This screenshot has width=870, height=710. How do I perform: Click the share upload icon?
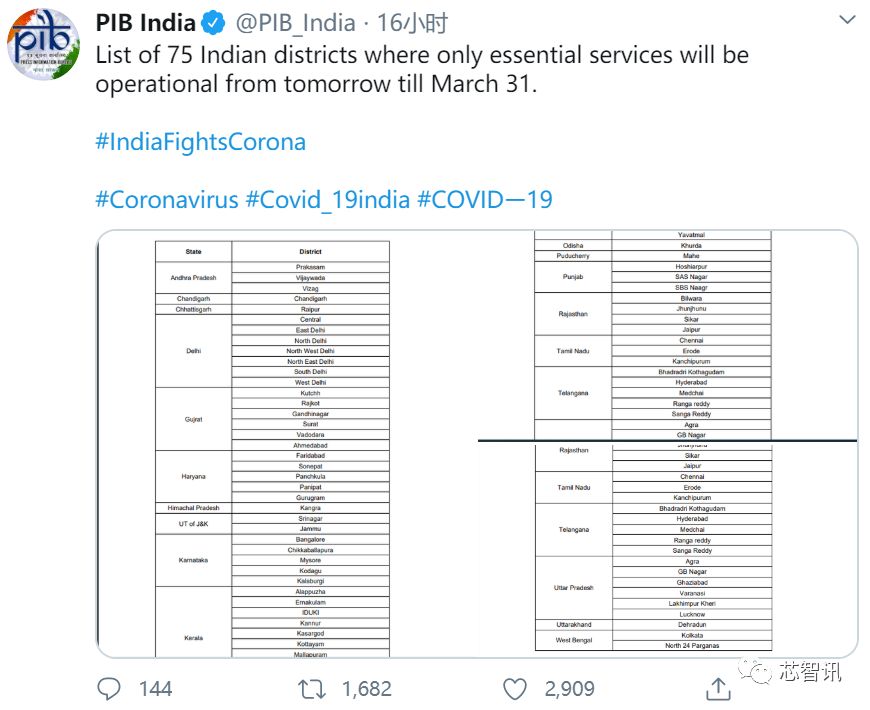(718, 688)
